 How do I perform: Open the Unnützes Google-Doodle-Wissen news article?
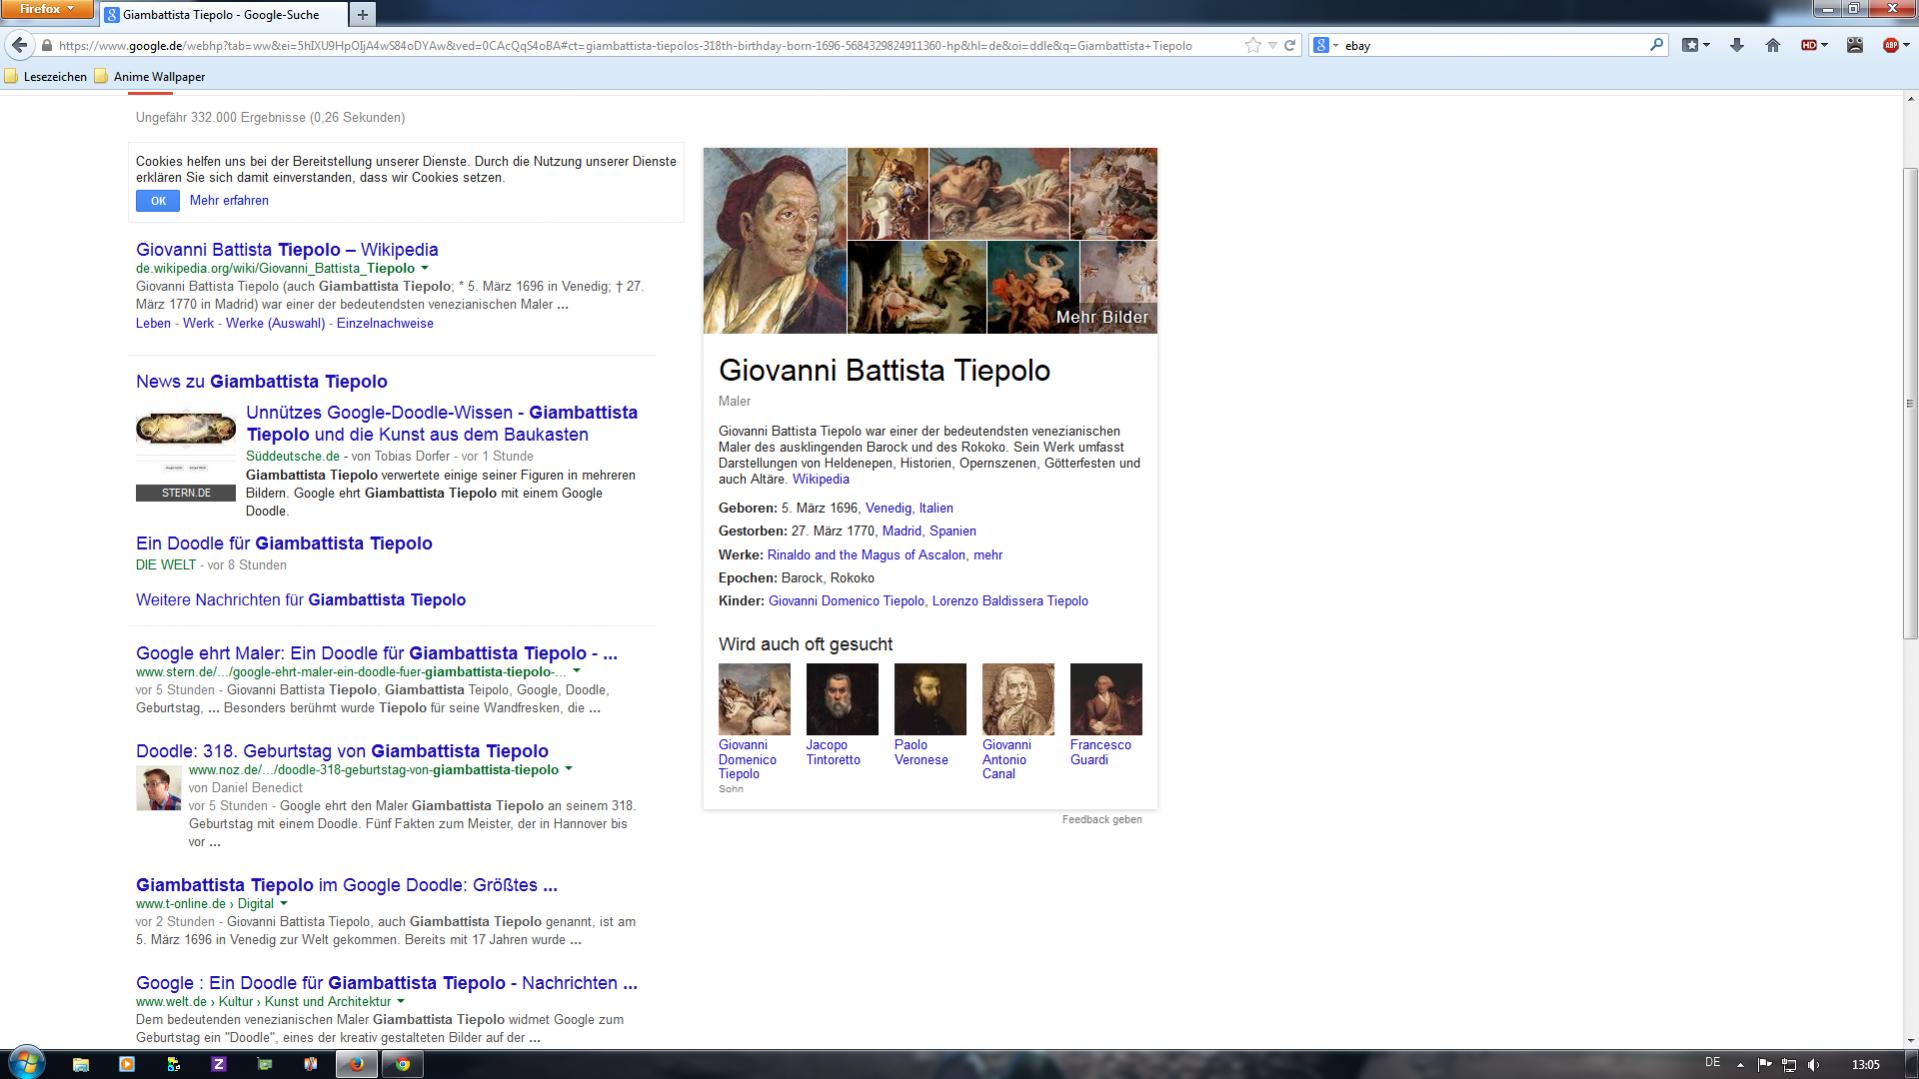(x=442, y=423)
